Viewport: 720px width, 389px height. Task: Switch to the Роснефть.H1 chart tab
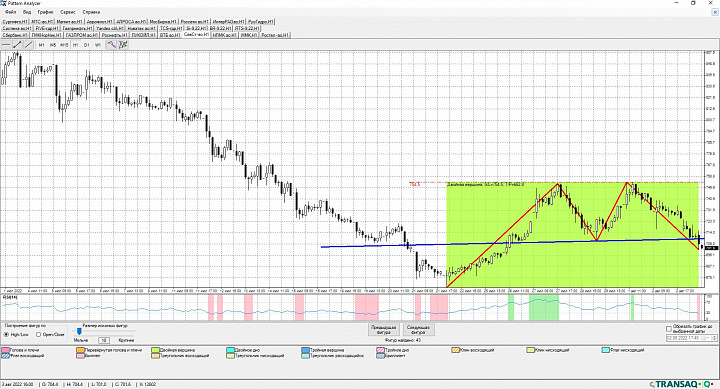click(114, 35)
